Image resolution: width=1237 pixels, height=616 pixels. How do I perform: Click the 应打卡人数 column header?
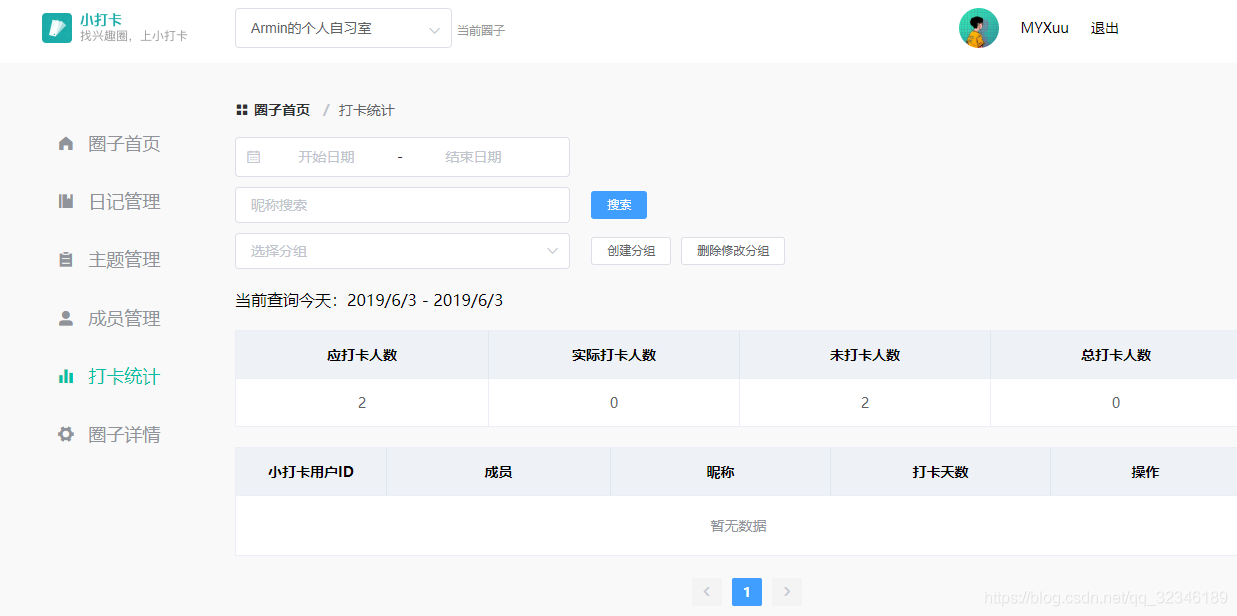coord(362,355)
